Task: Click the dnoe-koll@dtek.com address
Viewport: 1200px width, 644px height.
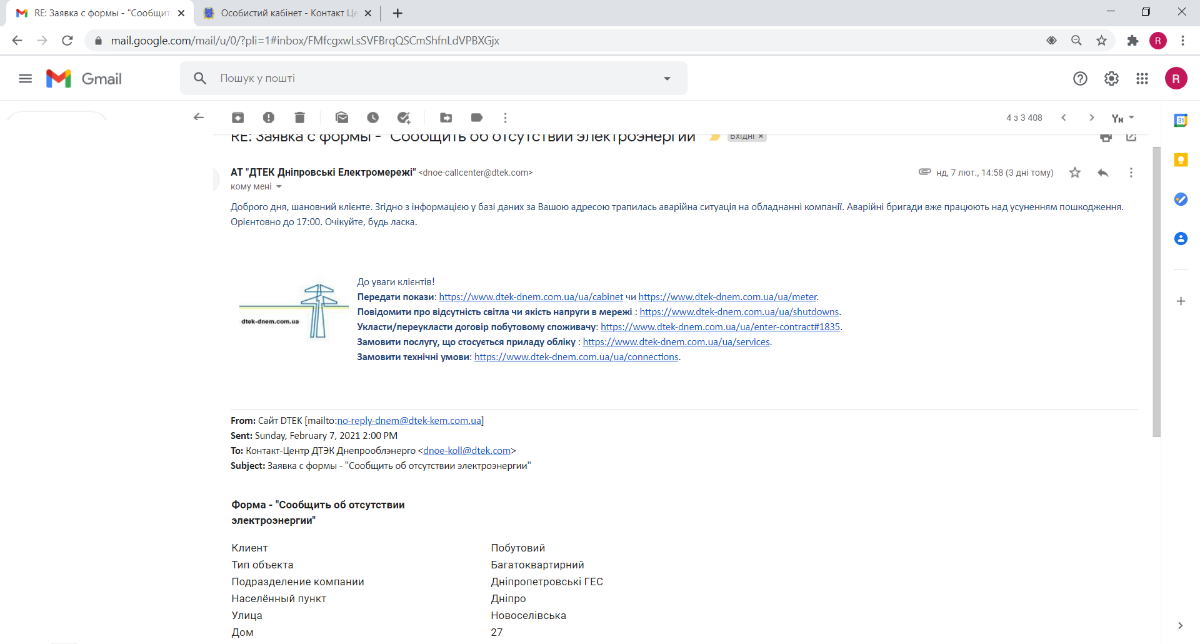Action: pos(468,451)
